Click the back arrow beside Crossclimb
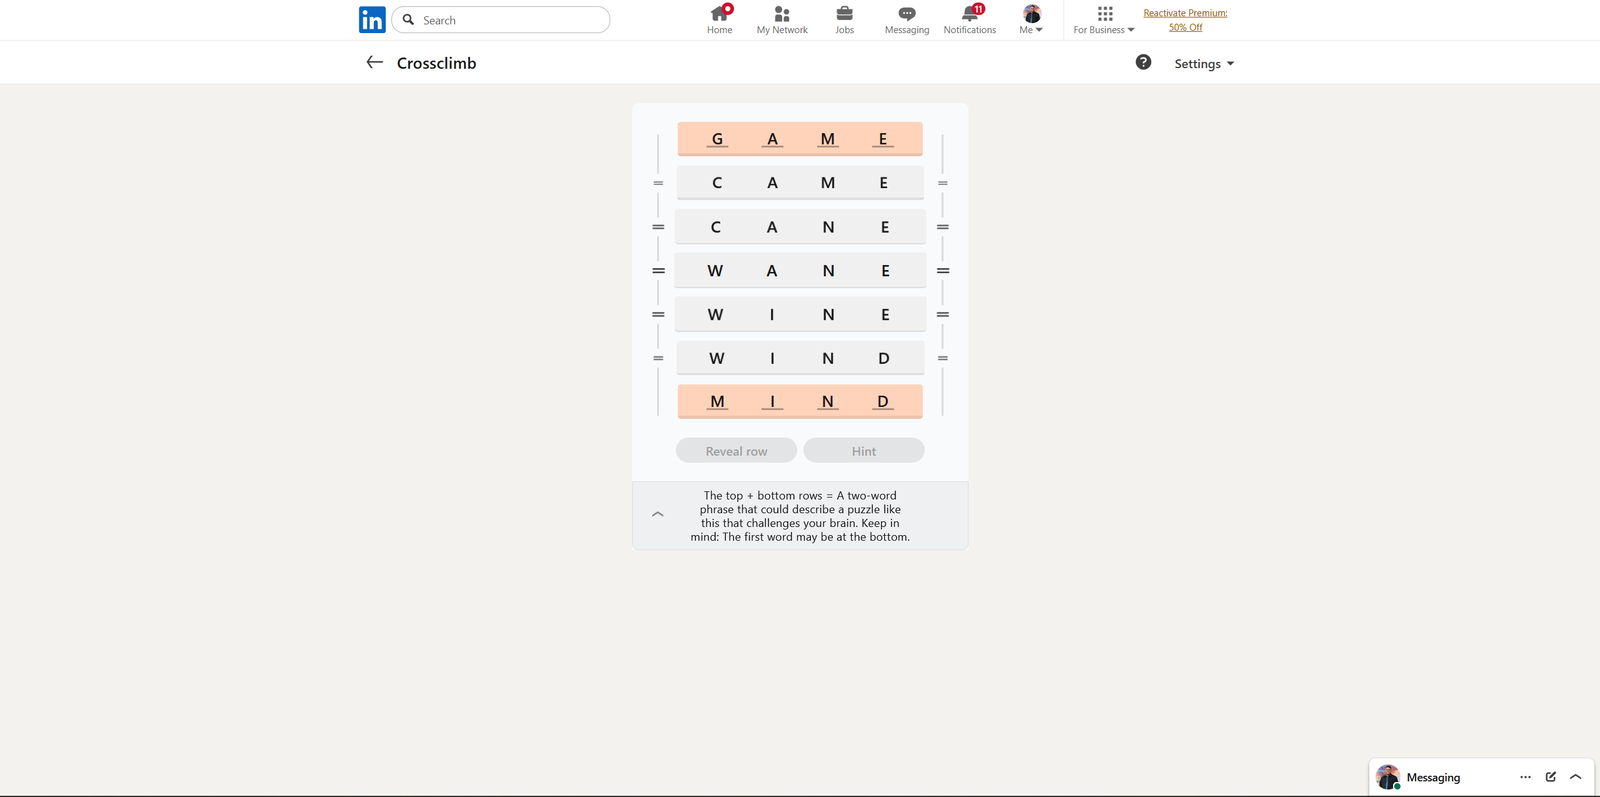This screenshot has width=1600, height=797. click(375, 62)
